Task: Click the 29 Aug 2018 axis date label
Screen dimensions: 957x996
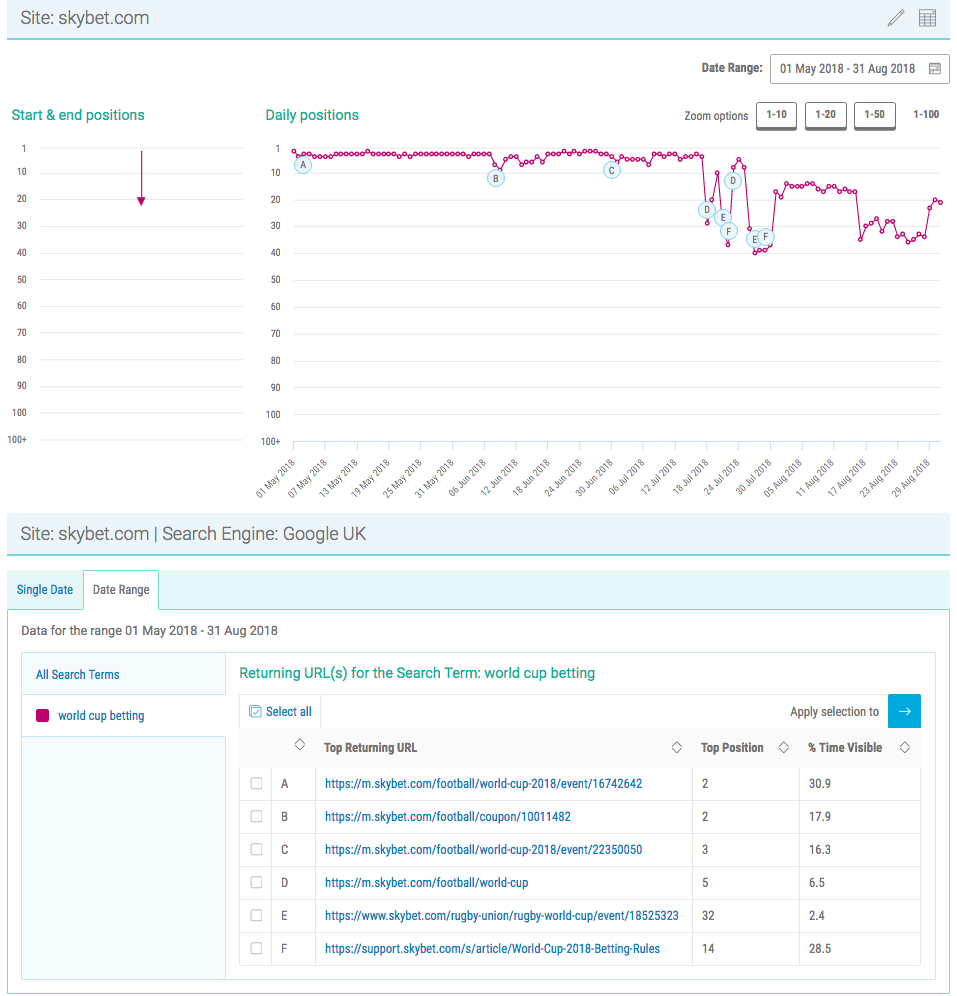Action: pos(911,478)
